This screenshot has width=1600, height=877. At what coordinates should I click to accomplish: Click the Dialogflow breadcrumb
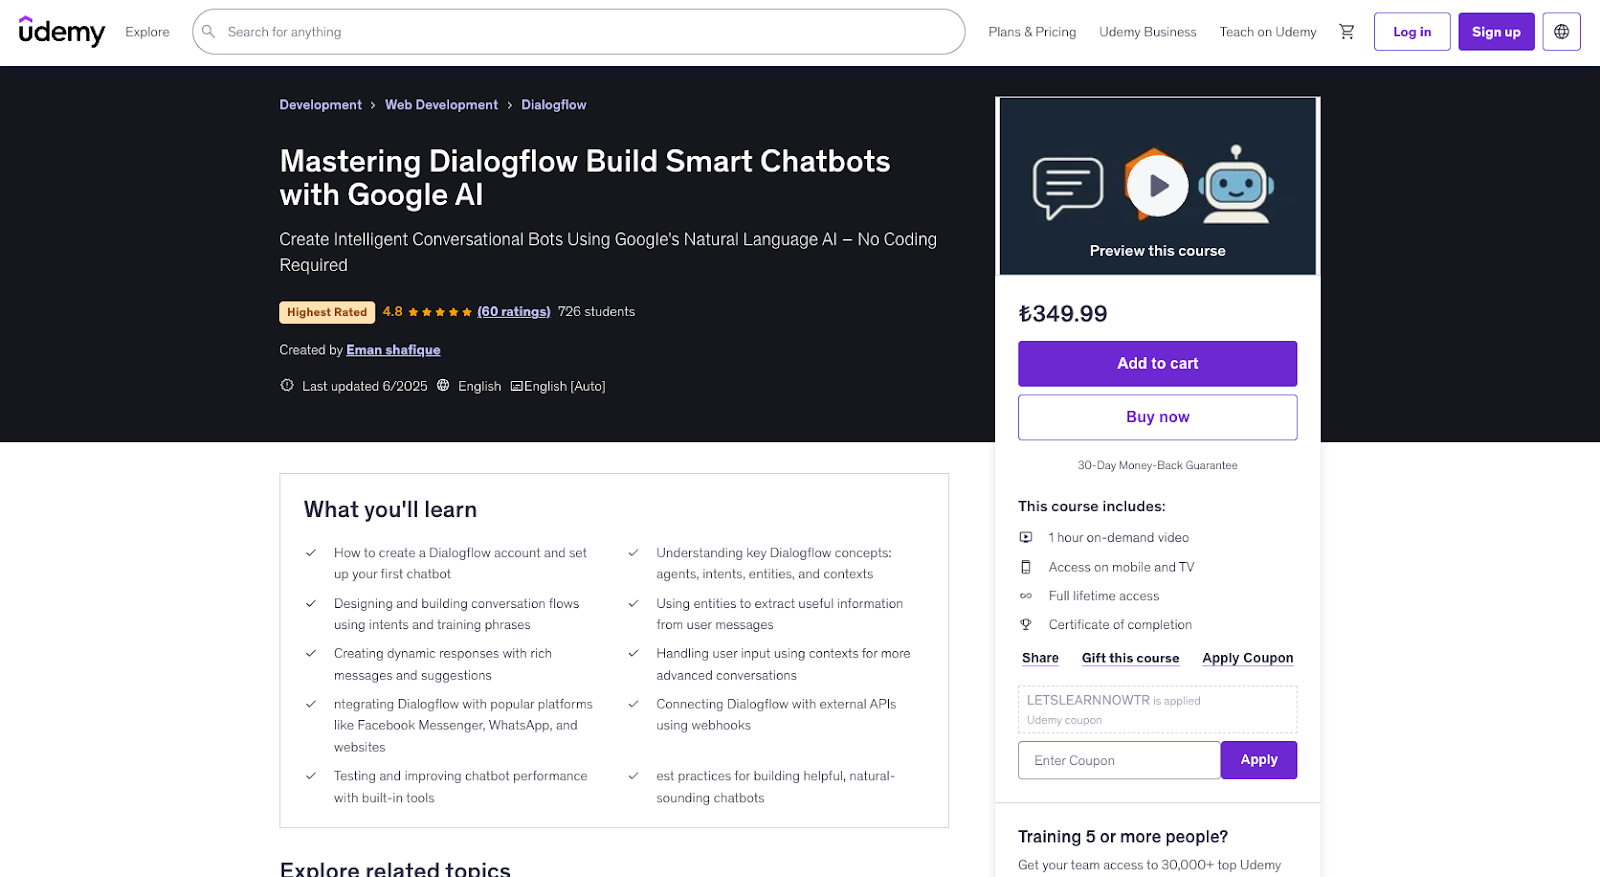click(554, 105)
